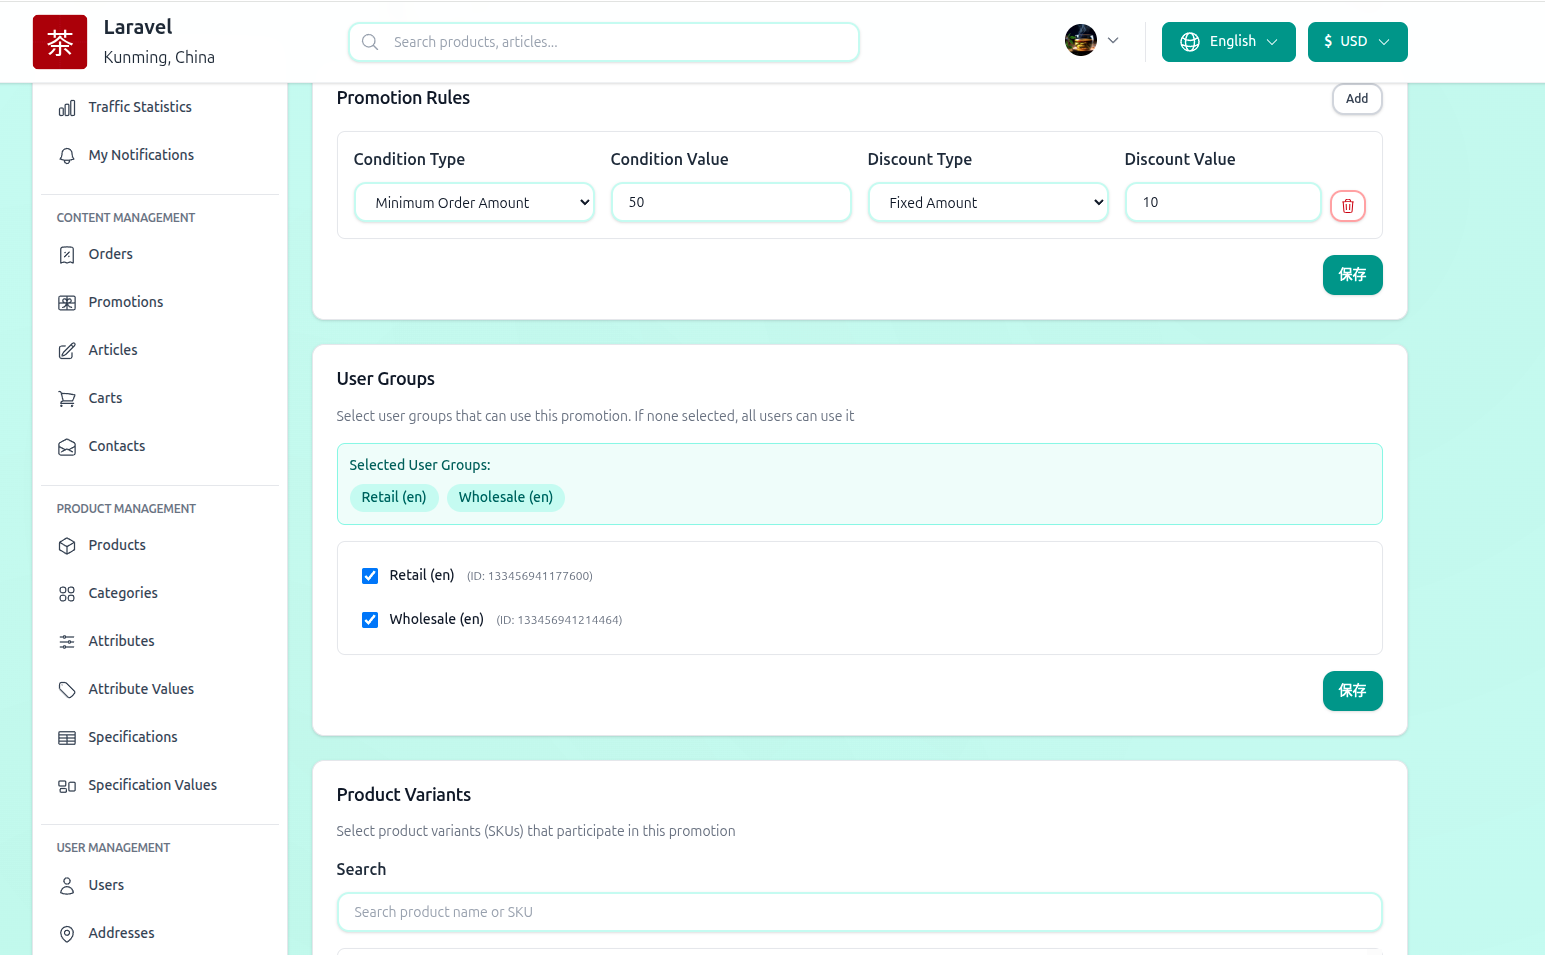Open the Products sidebar menu item

click(x=117, y=545)
